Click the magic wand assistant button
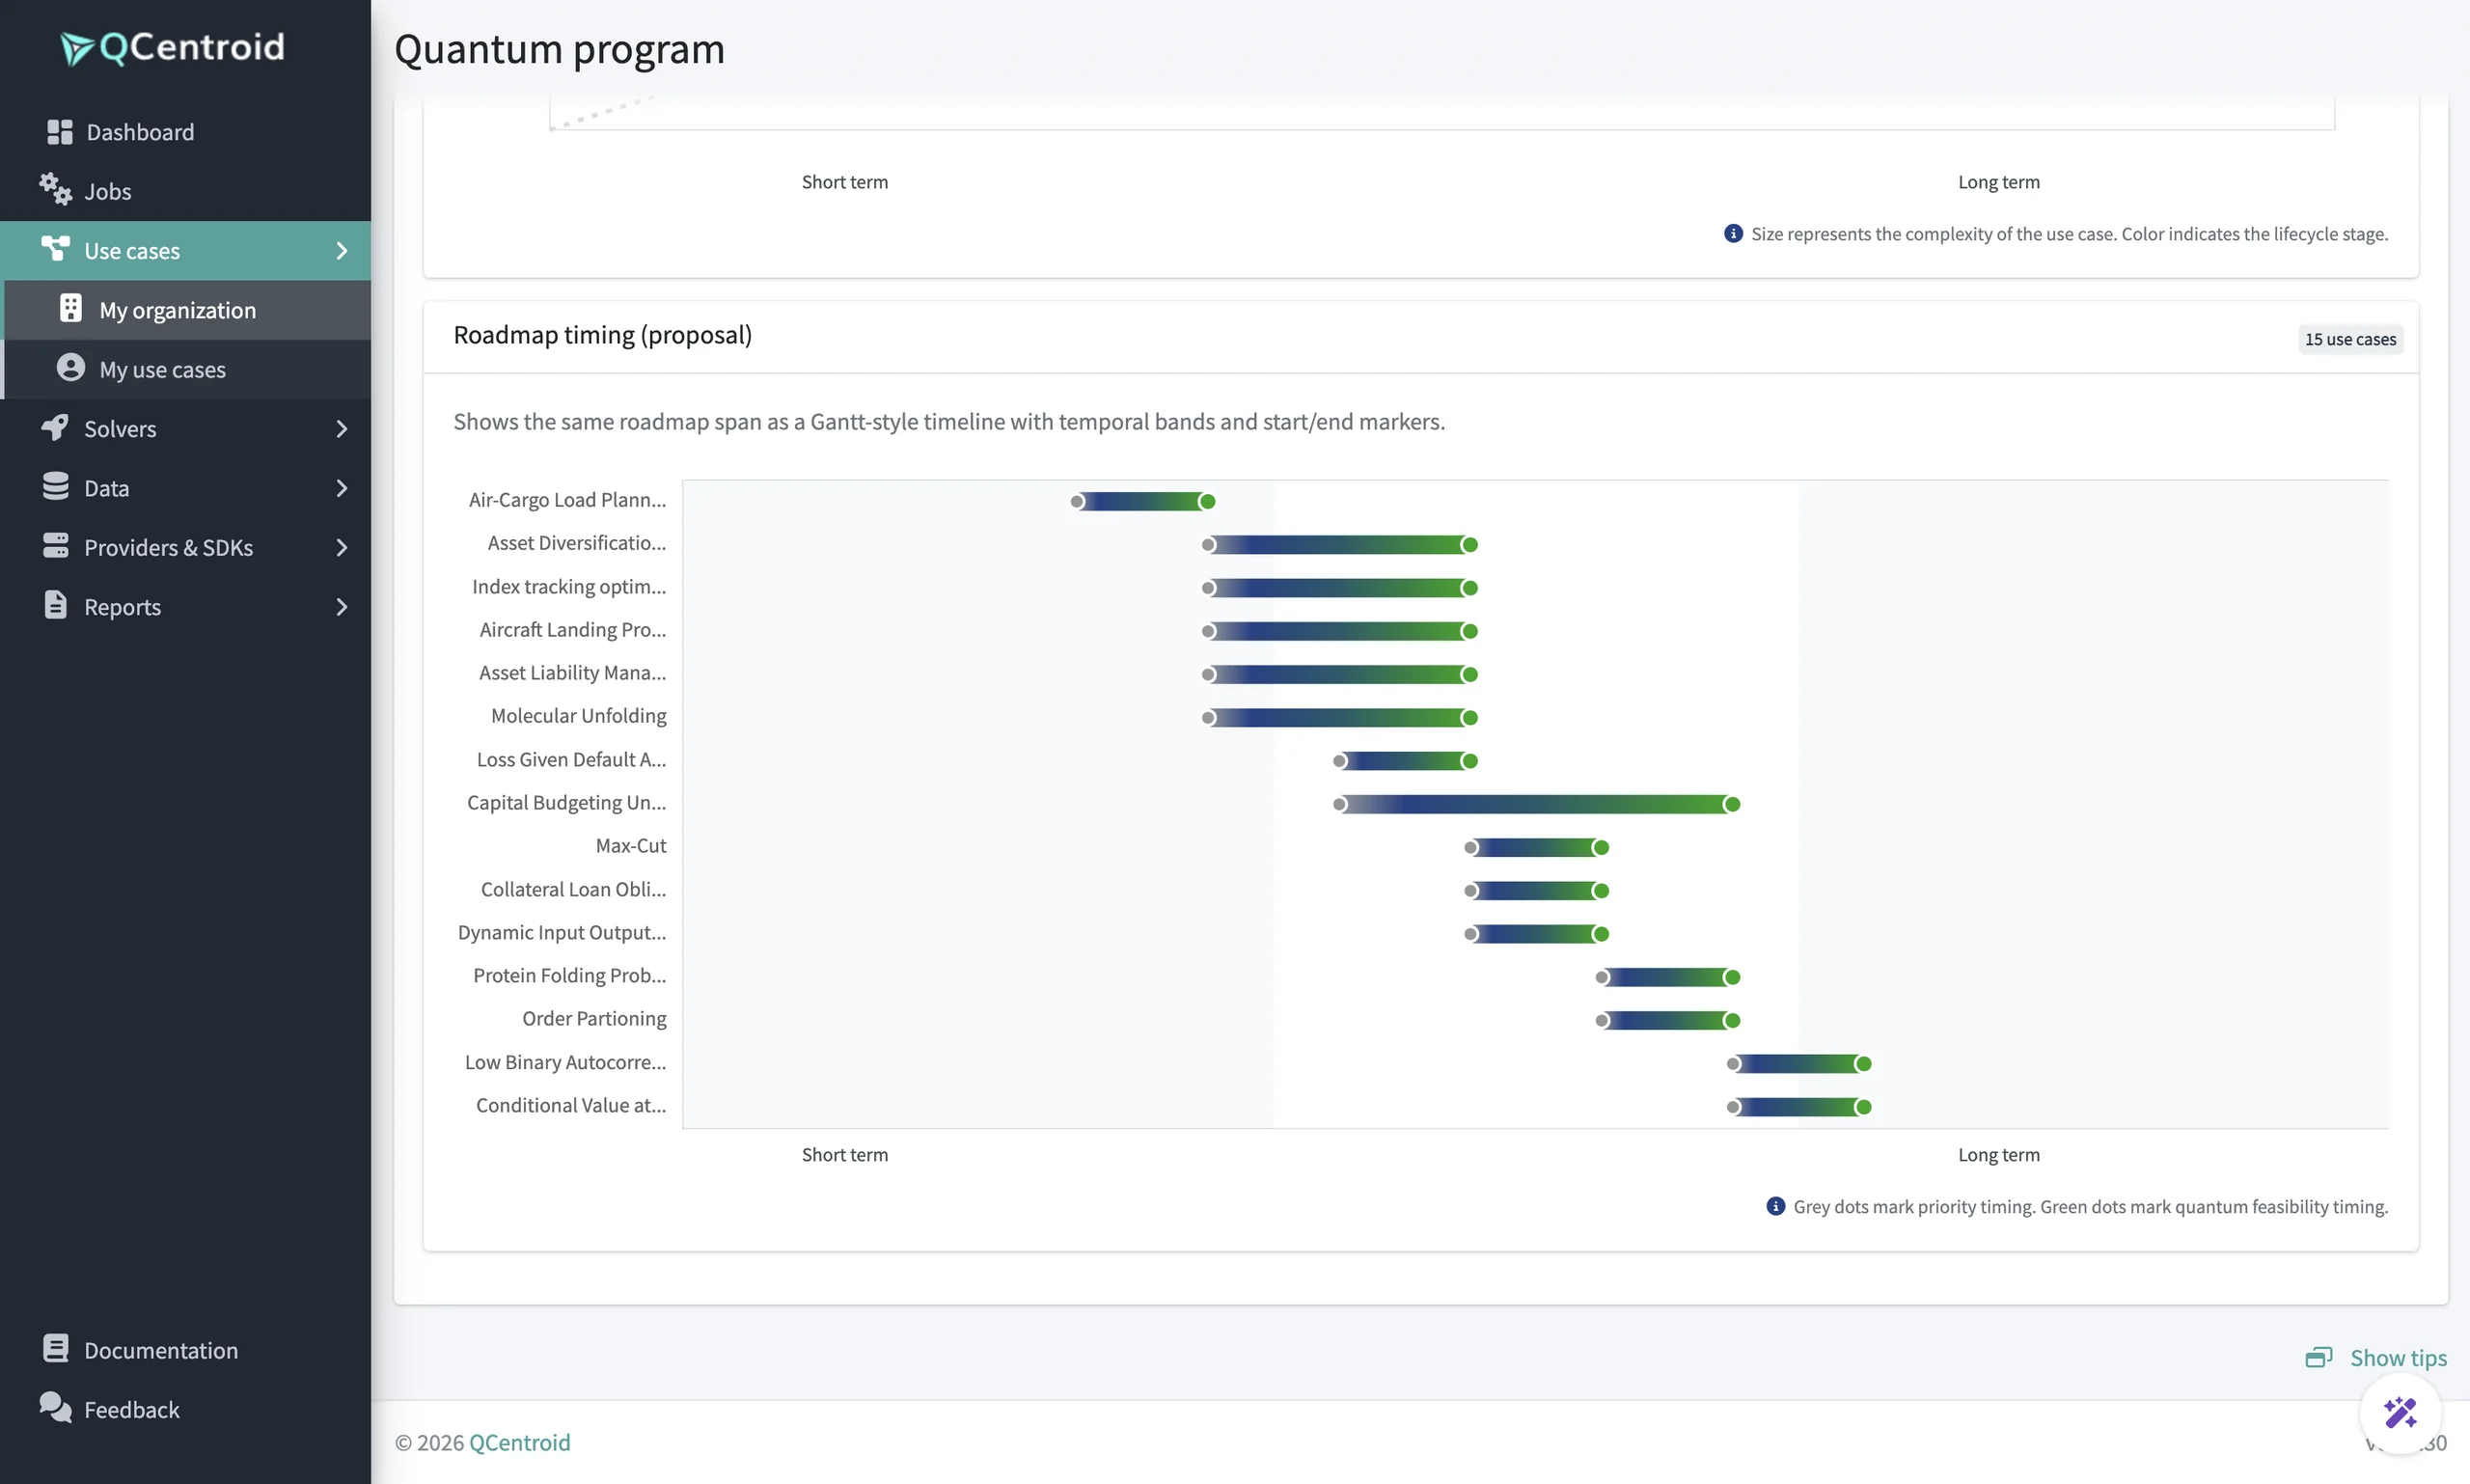 pos(2400,1413)
